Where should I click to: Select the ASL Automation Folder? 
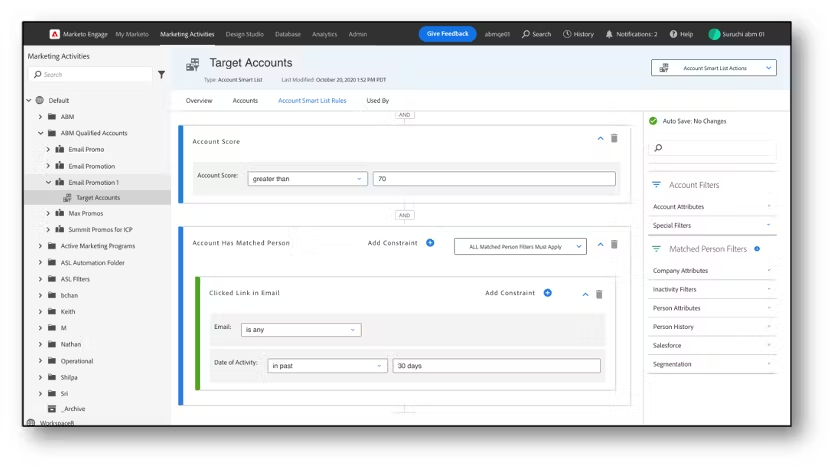pos(93,263)
